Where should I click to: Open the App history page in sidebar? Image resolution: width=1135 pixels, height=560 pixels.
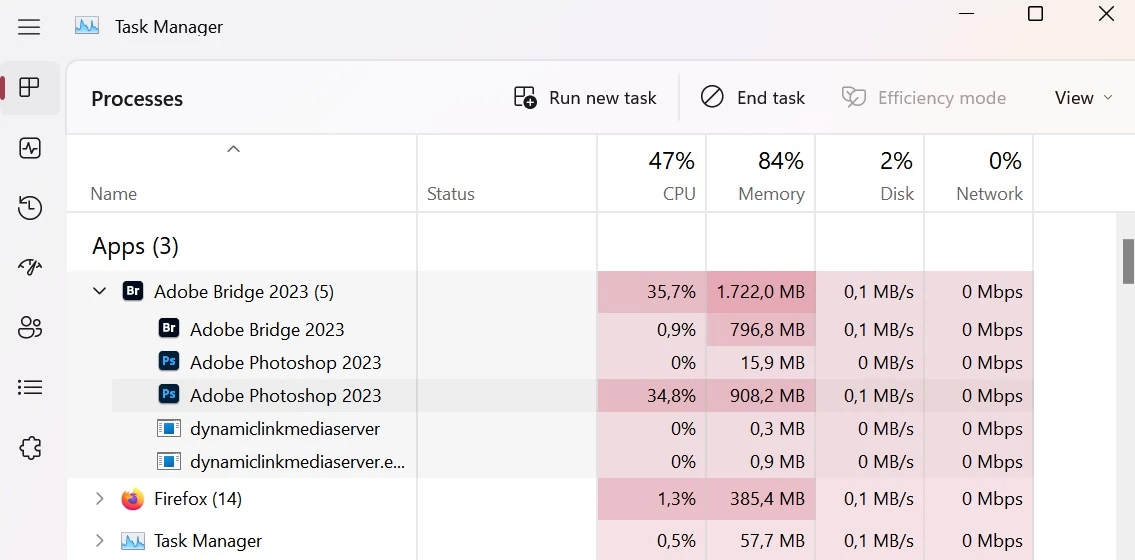click(x=29, y=208)
